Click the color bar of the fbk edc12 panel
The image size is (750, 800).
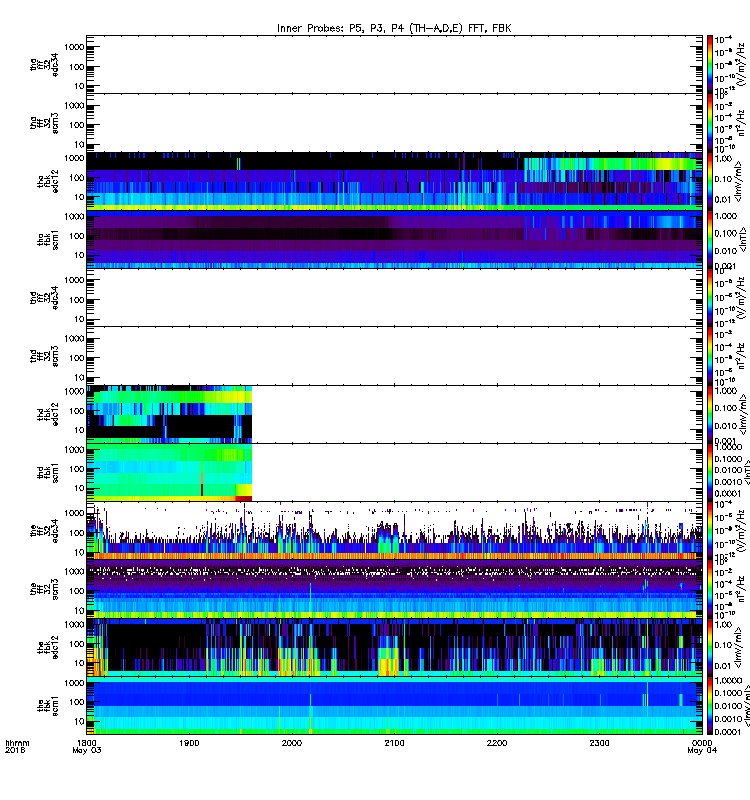click(709, 647)
